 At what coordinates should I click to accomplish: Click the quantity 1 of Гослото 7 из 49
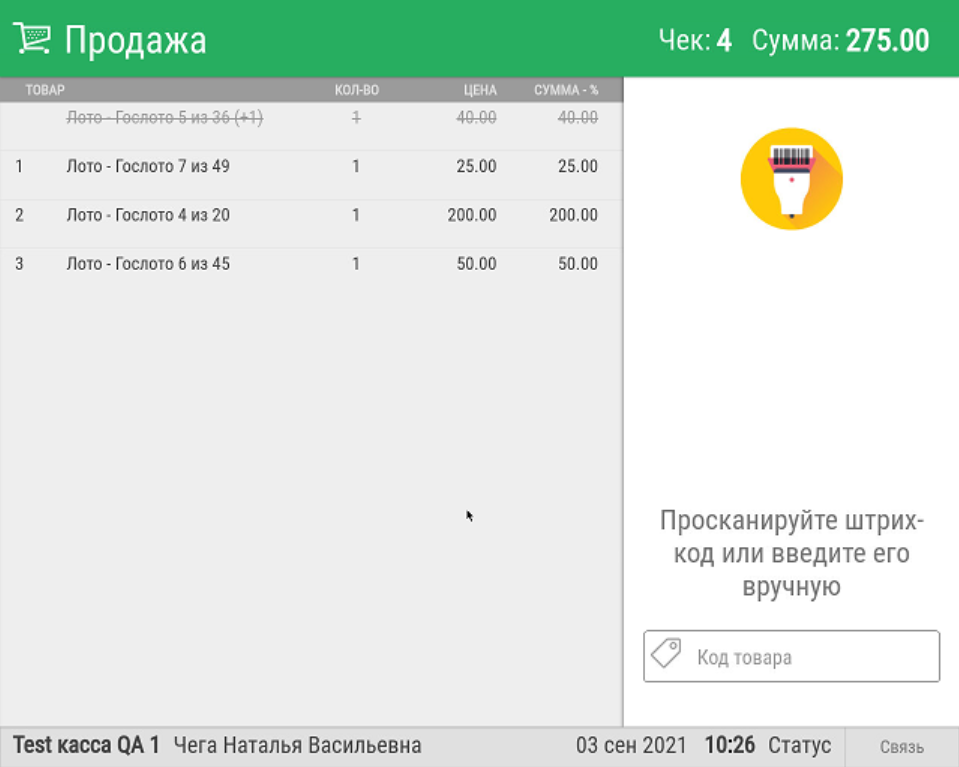point(356,166)
